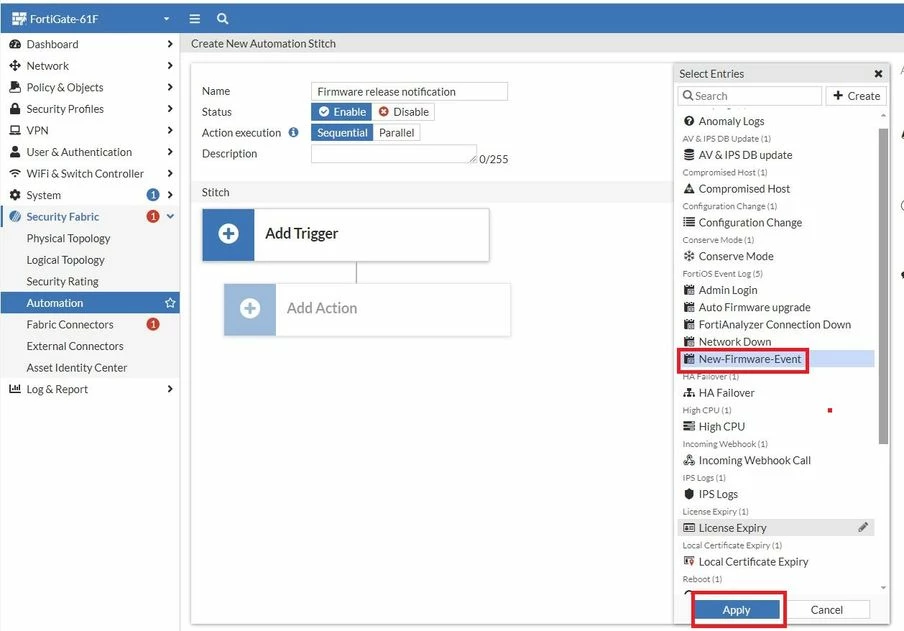Click the IPS Logs shield icon

pyautogui.click(x=689, y=494)
